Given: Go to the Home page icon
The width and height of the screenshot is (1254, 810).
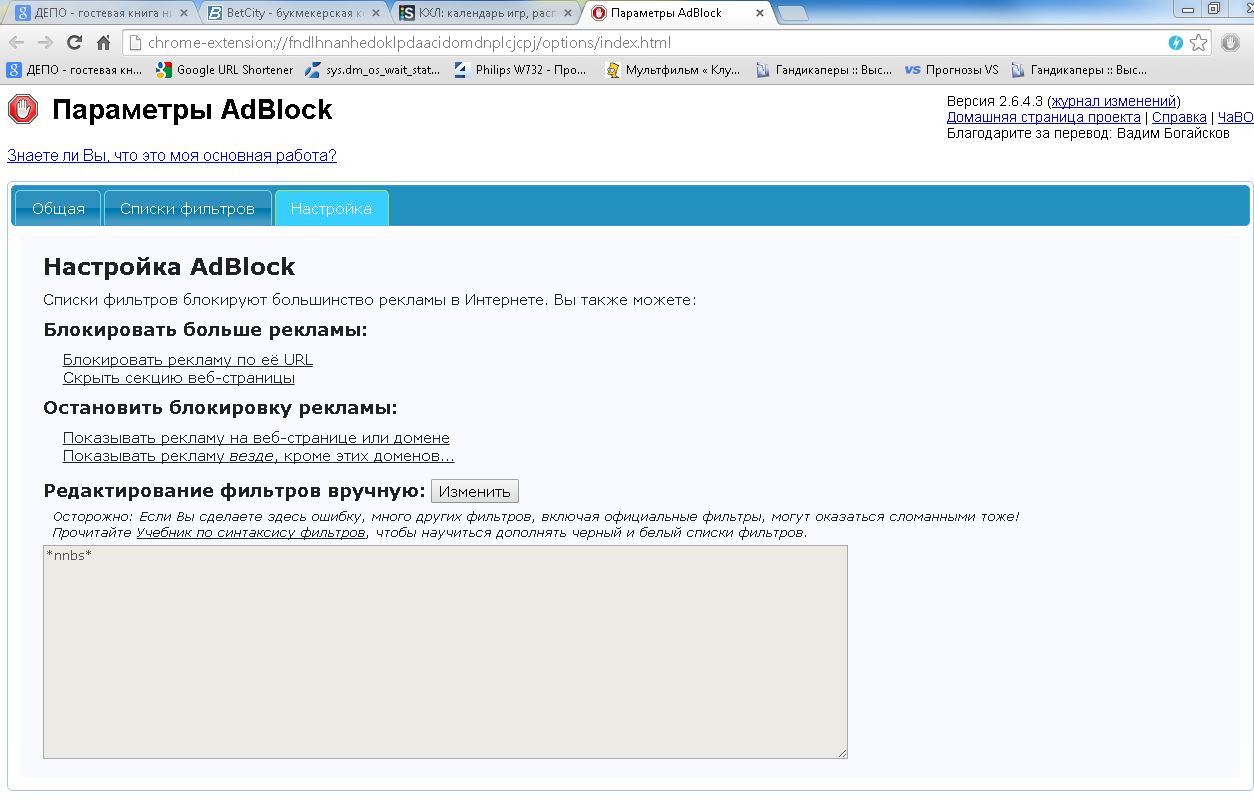Looking at the screenshot, I should click(x=103, y=43).
